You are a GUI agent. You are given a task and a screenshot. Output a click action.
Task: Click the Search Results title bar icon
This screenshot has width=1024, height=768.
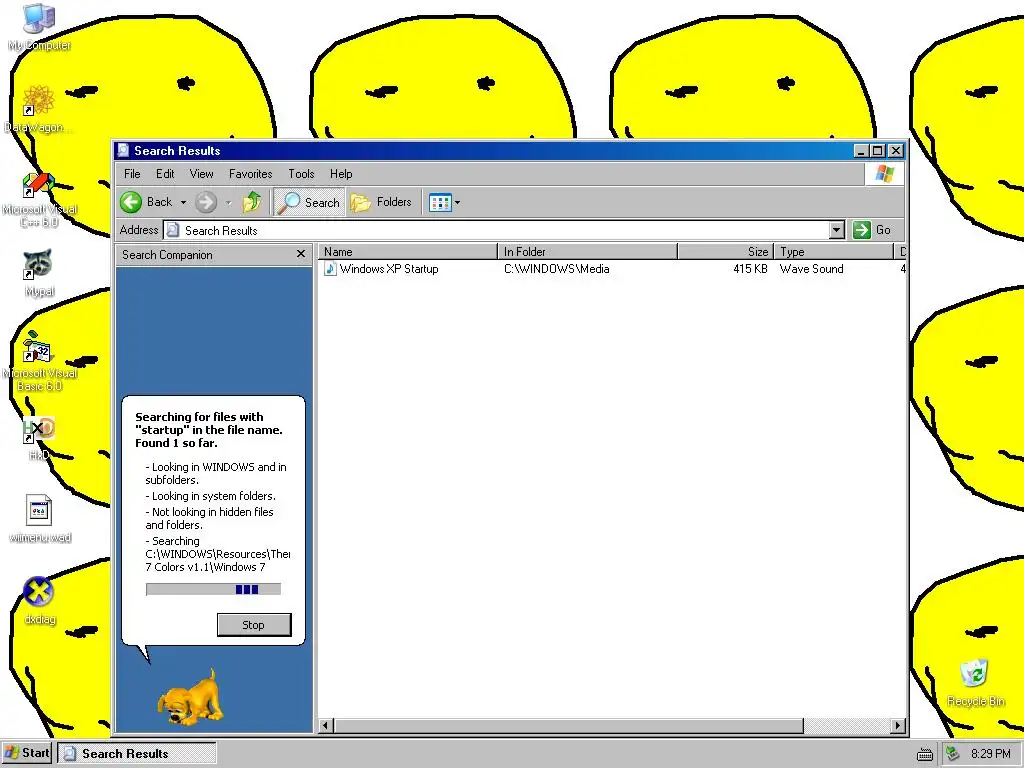click(123, 151)
